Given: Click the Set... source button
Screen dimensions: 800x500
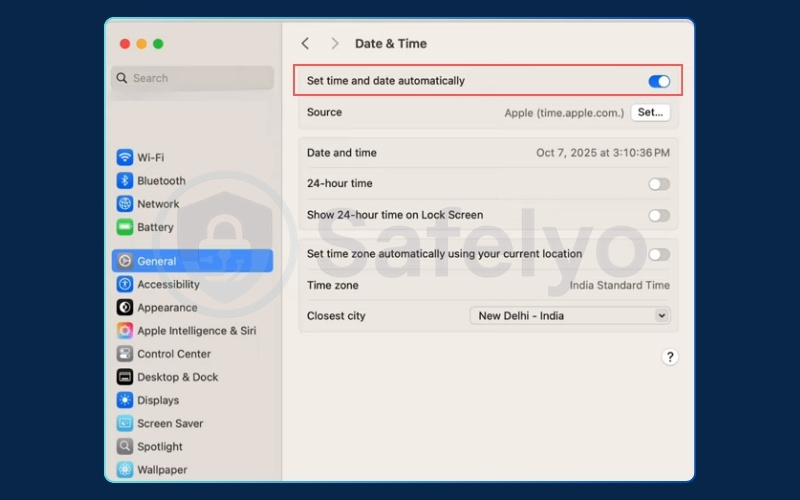Looking at the screenshot, I should (651, 112).
